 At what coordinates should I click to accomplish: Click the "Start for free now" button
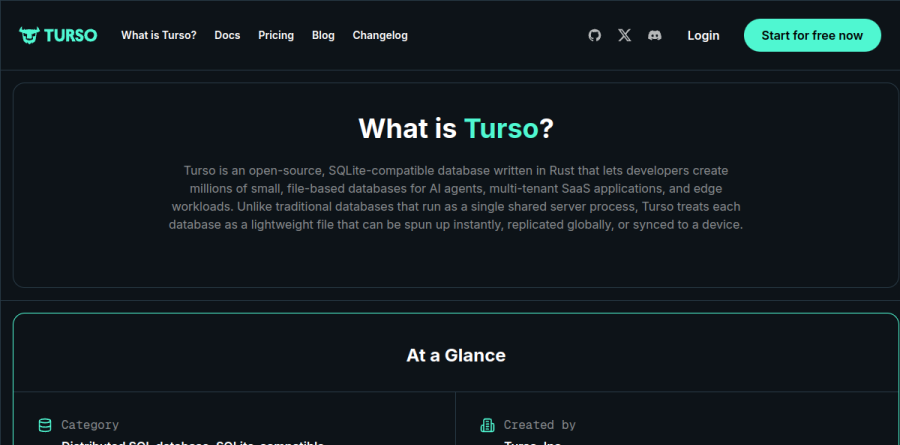pyautogui.click(x=812, y=36)
